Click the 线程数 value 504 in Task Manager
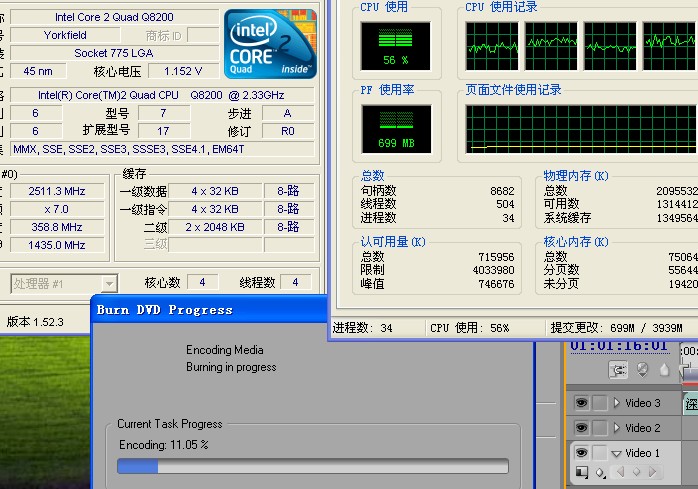This screenshot has height=489, width=698. click(505, 204)
